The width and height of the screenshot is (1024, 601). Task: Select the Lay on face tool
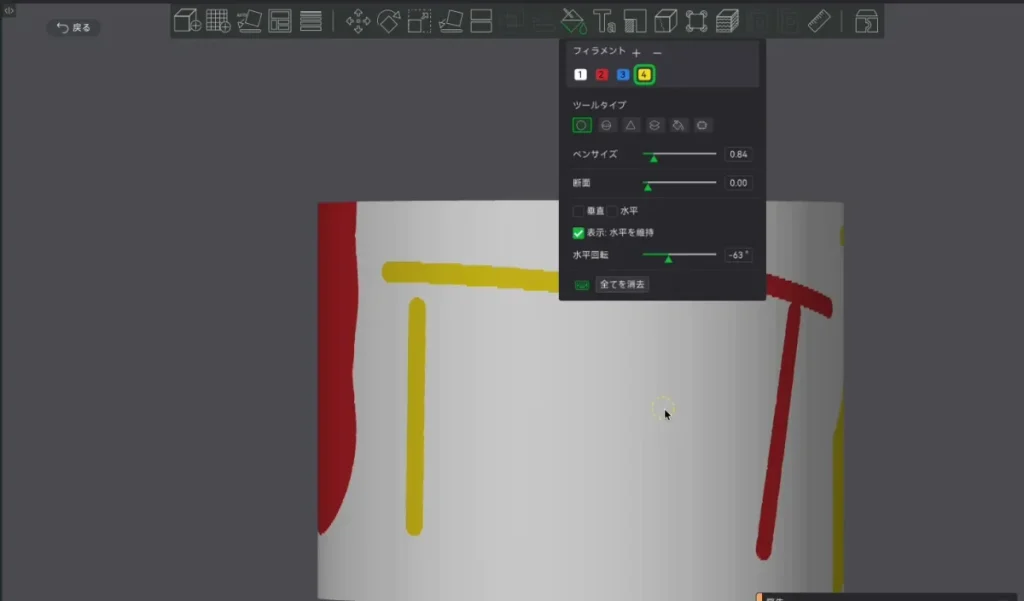coord(451,21)
